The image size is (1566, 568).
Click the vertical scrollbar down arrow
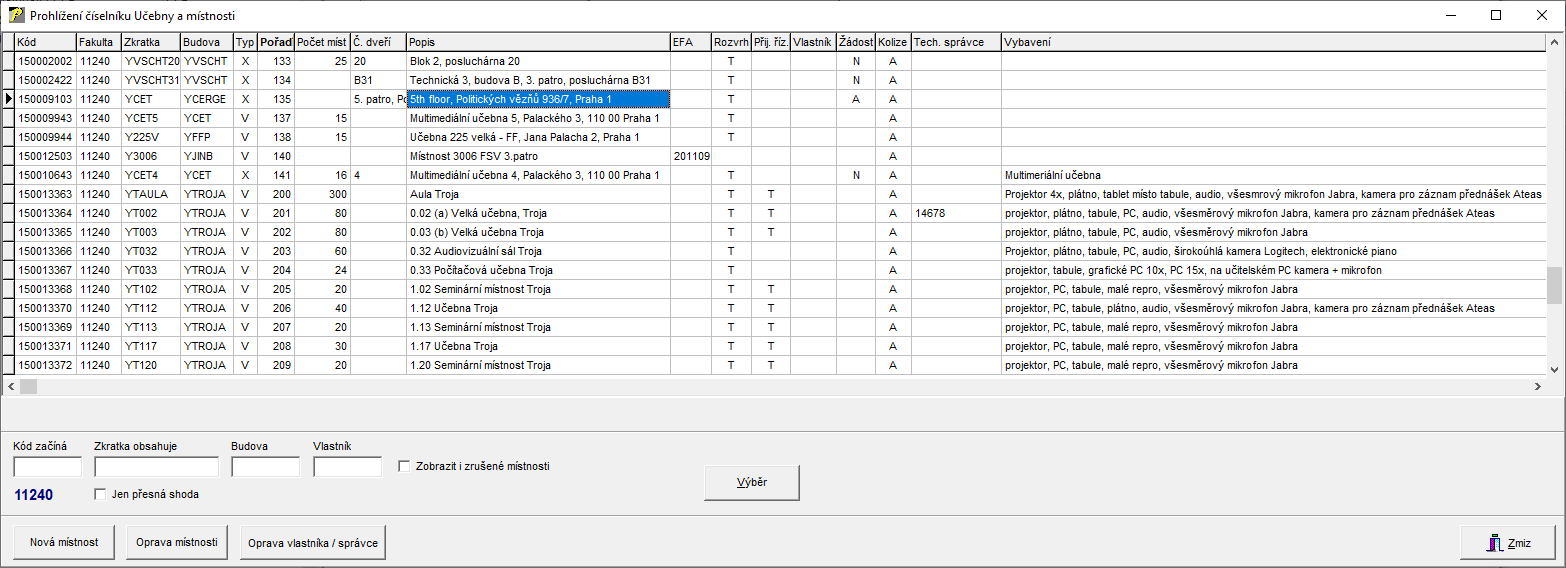pyautogui.click(x=1554, y=368)
